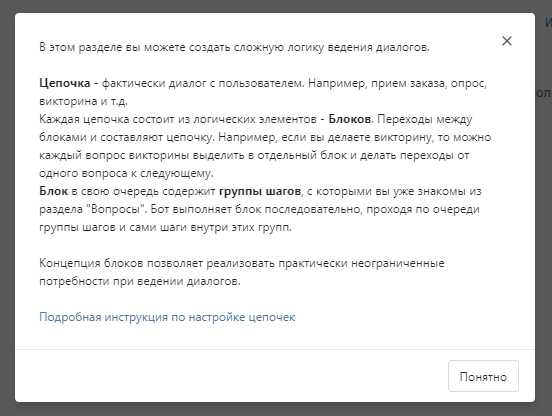
Task: Click the line группы шагов и сами шаги
Action: coord(165,227)
